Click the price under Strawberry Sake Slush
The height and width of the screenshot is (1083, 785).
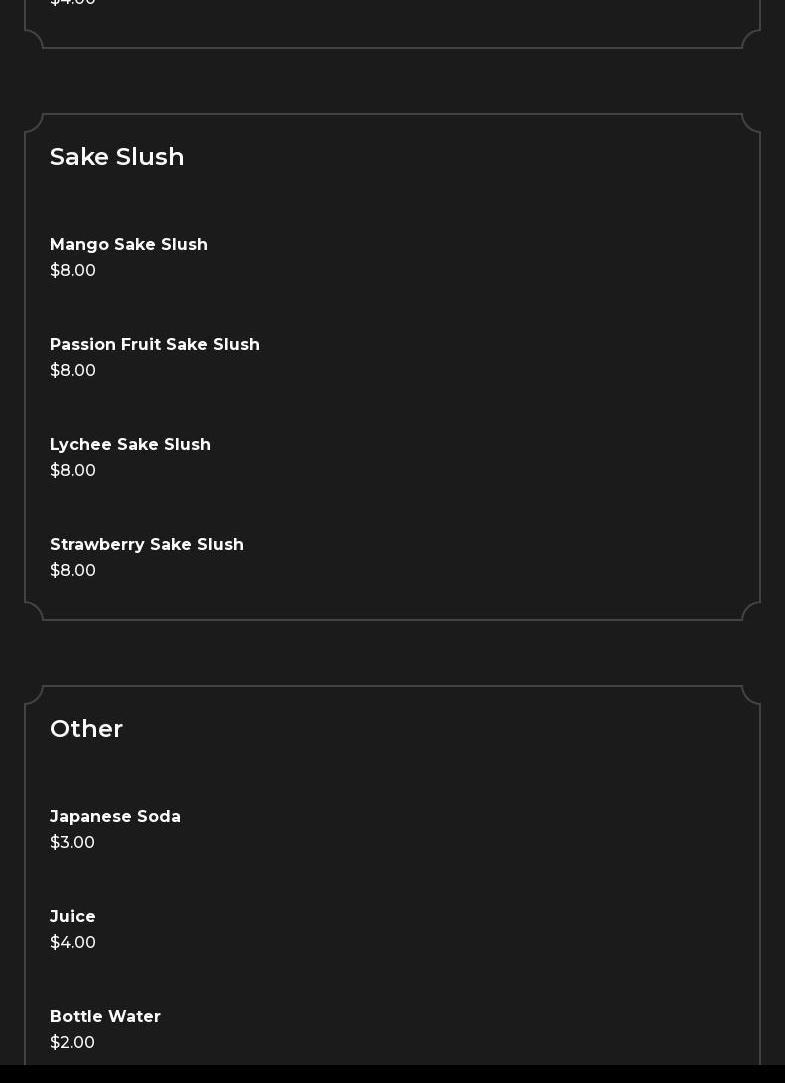pos(72,571)
